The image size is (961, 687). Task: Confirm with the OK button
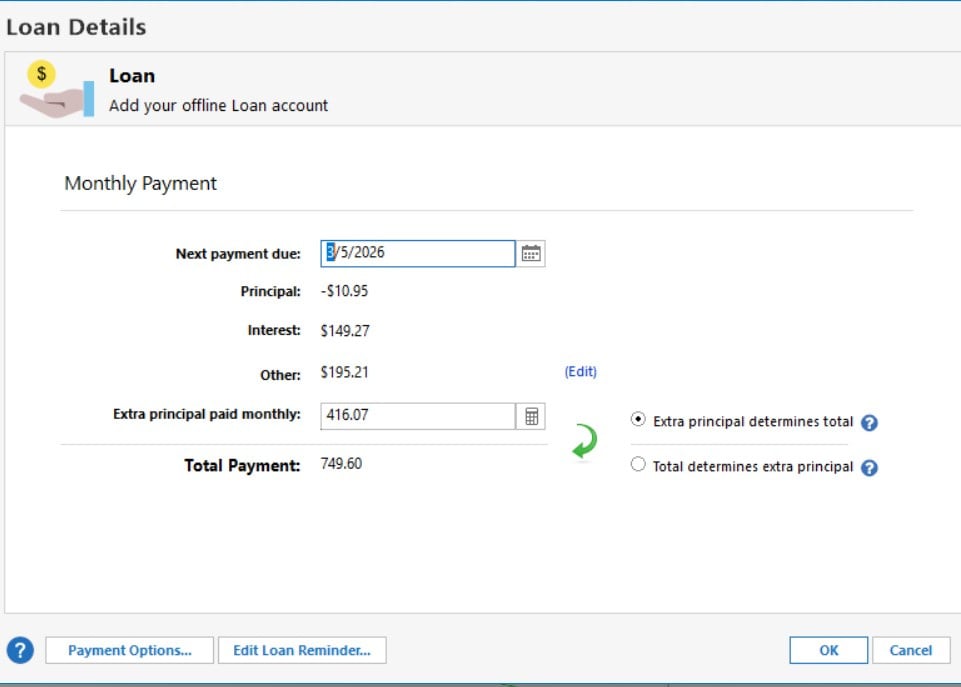(829, 650)
